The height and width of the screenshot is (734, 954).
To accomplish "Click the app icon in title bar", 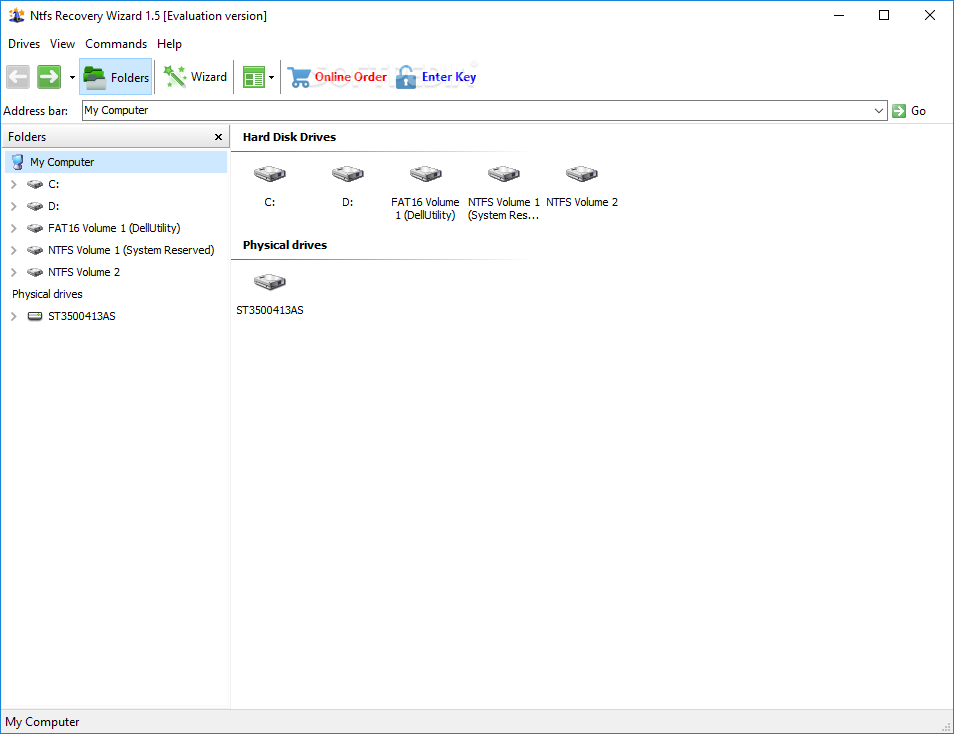I will click(x=16, y=15).
